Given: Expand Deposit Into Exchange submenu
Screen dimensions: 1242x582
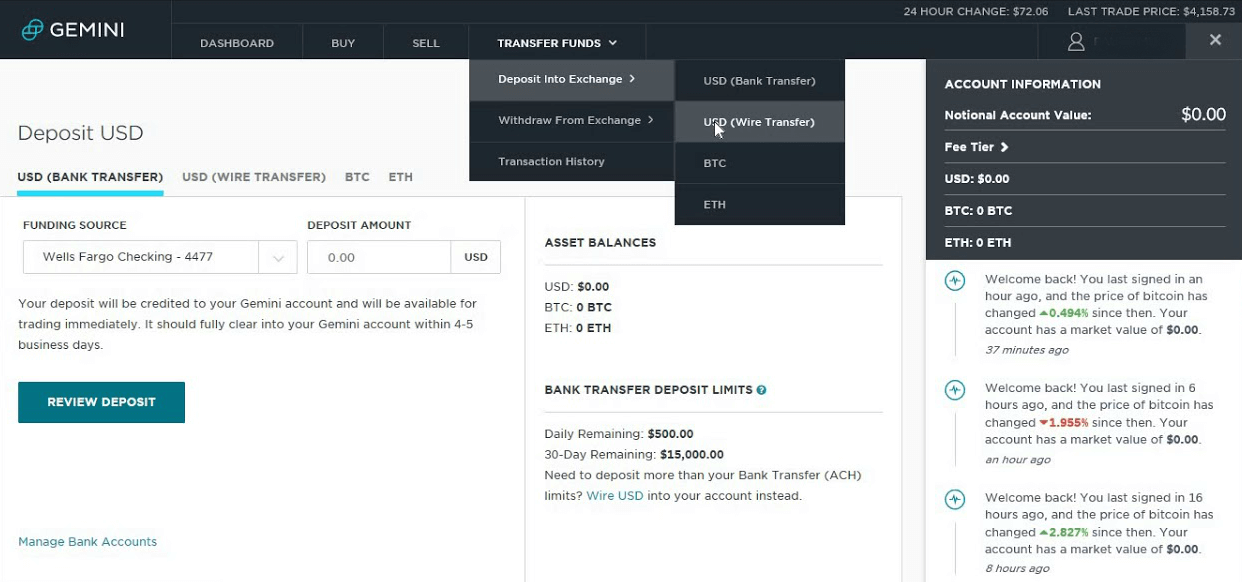Looking at the screenshot, I should pos(572,80).
